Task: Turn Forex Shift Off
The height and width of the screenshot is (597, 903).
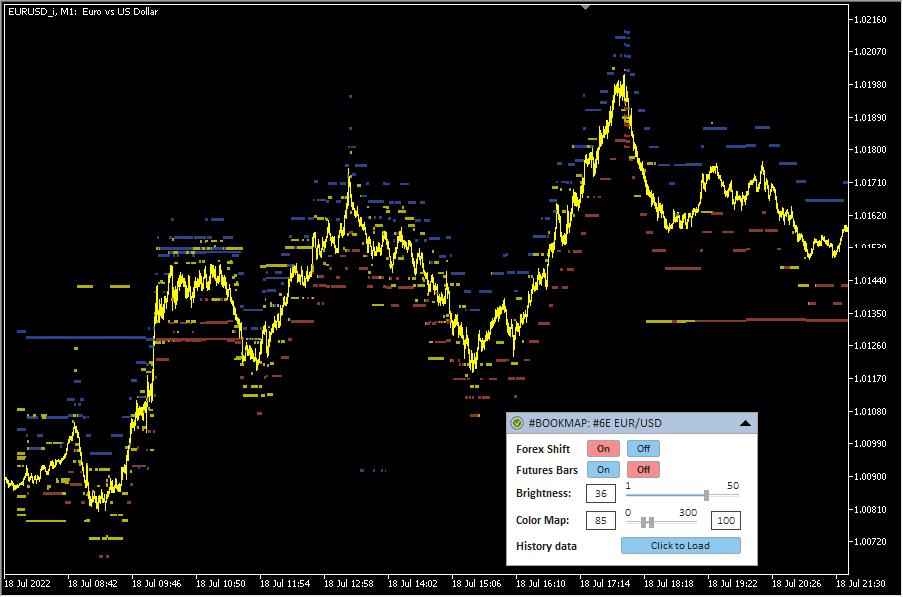Action: pos(643,449)
